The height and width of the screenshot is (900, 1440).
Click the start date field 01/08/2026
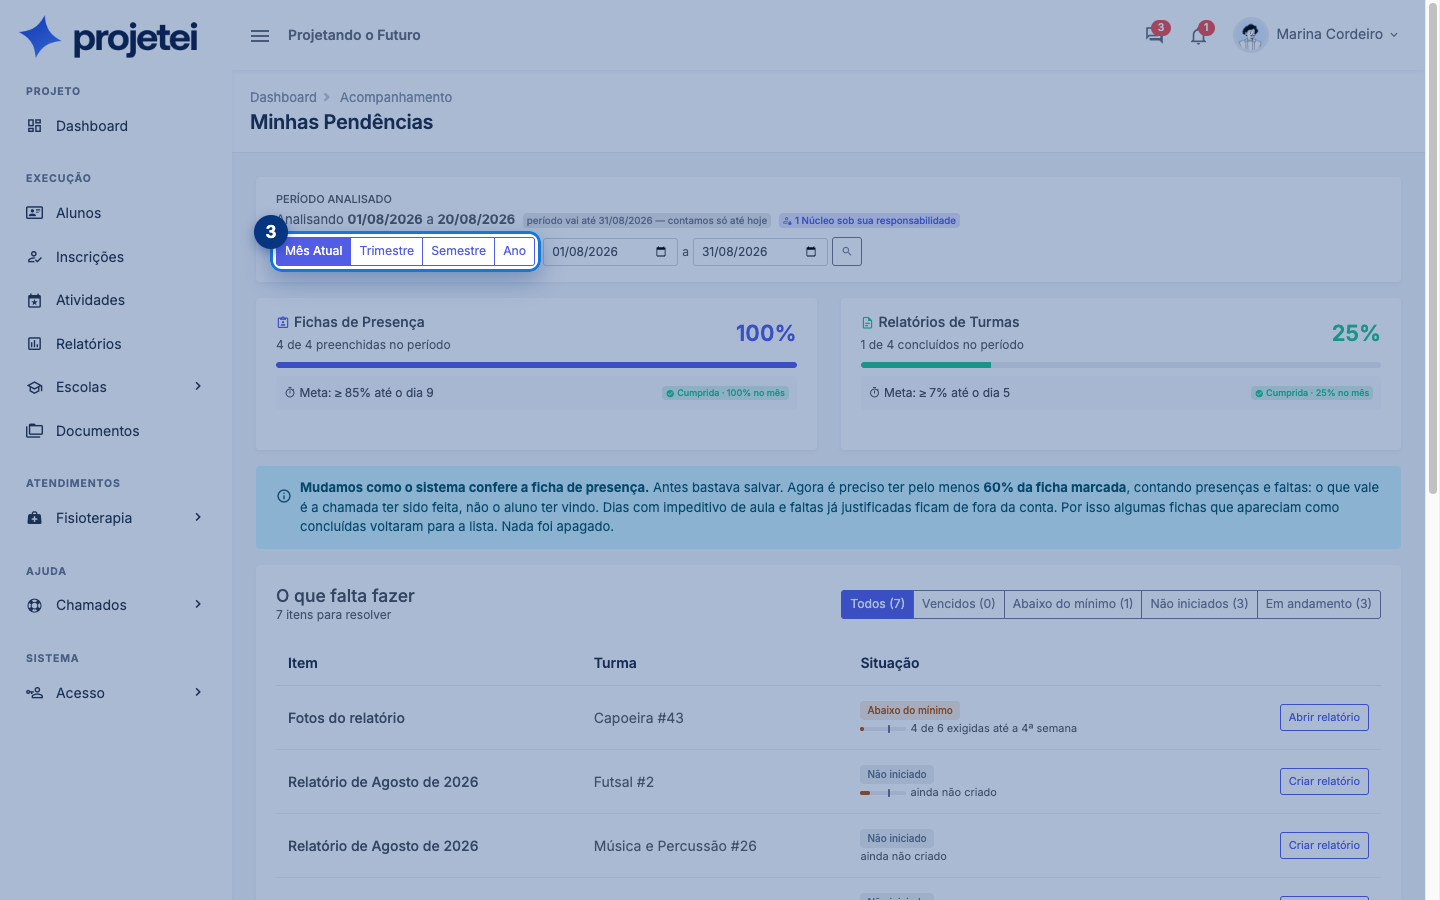[x=610, y=252]
